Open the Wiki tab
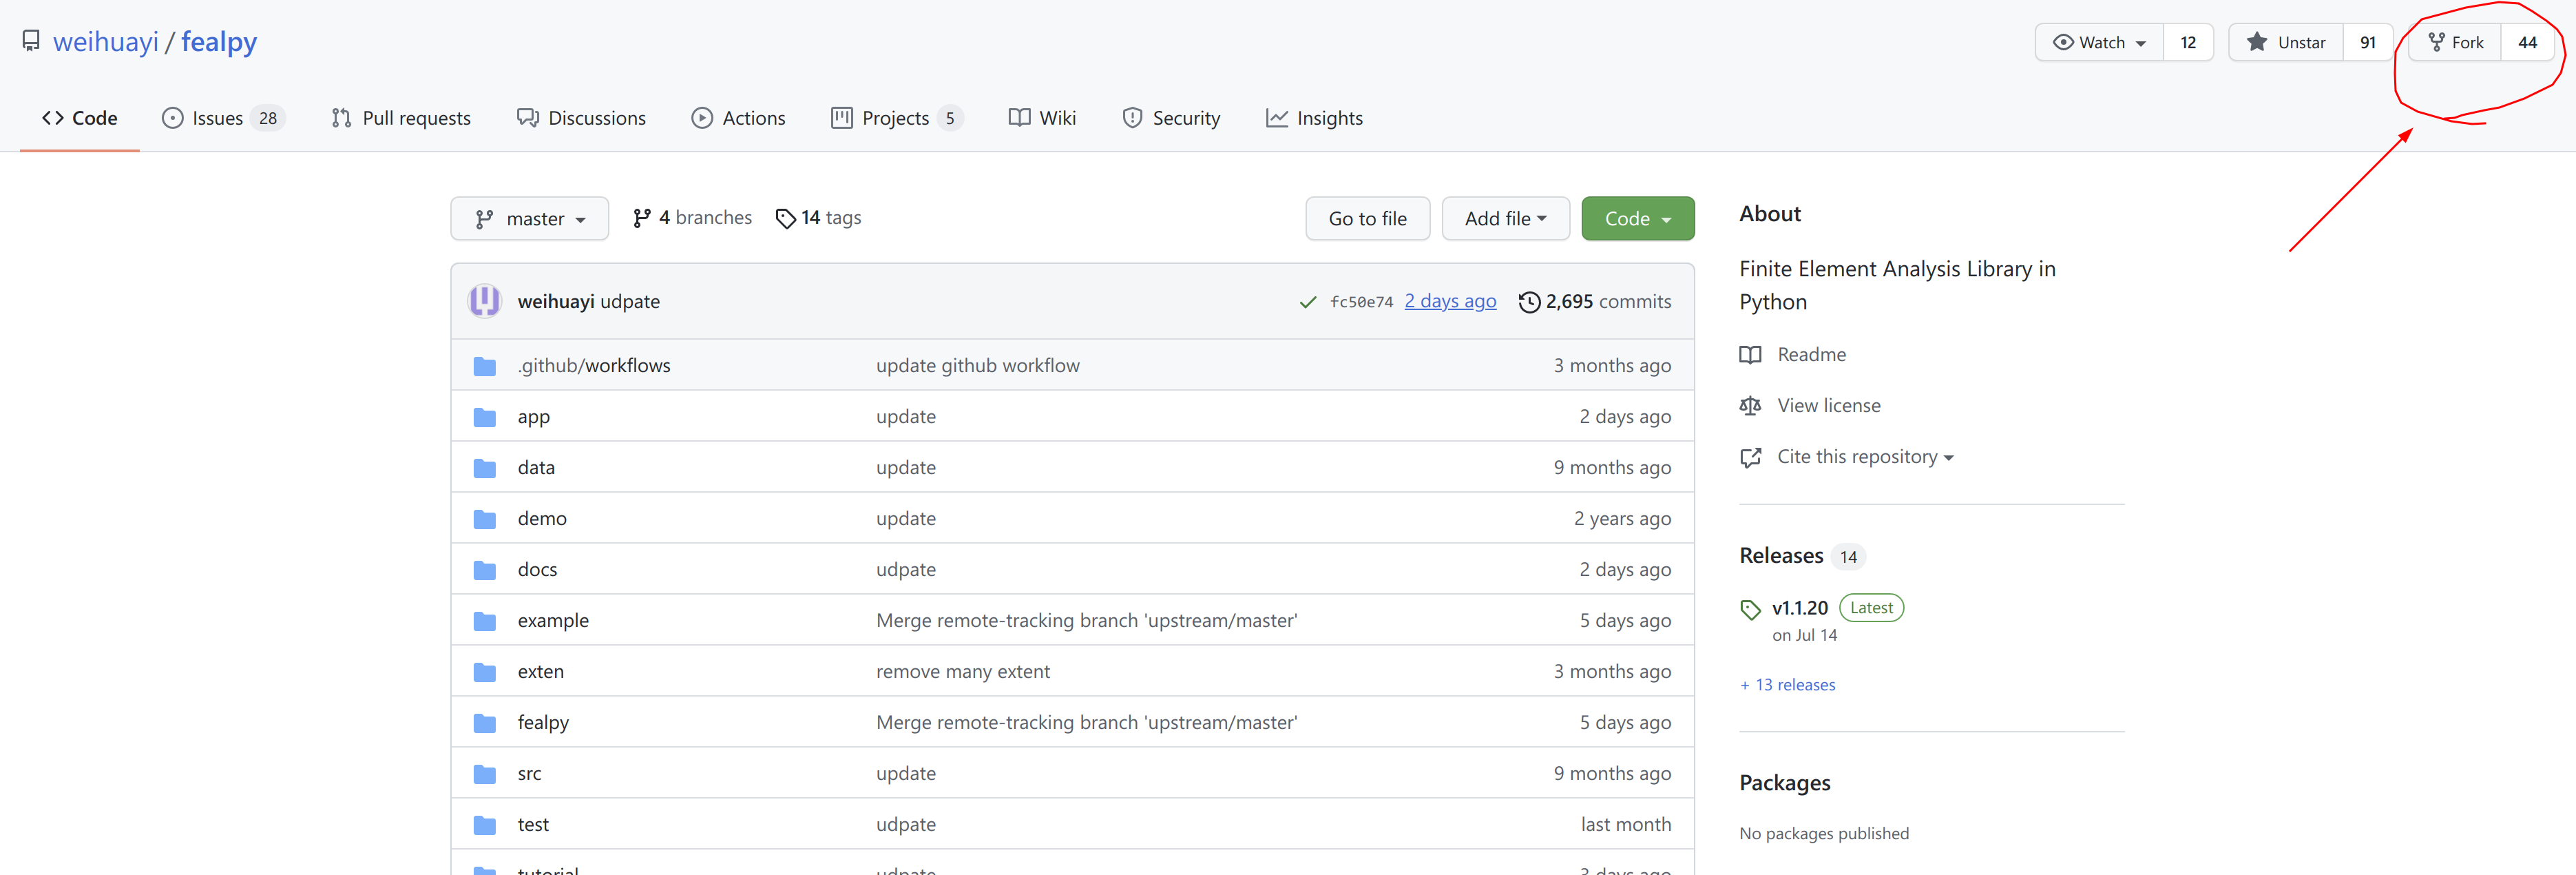 [1042, 118]
